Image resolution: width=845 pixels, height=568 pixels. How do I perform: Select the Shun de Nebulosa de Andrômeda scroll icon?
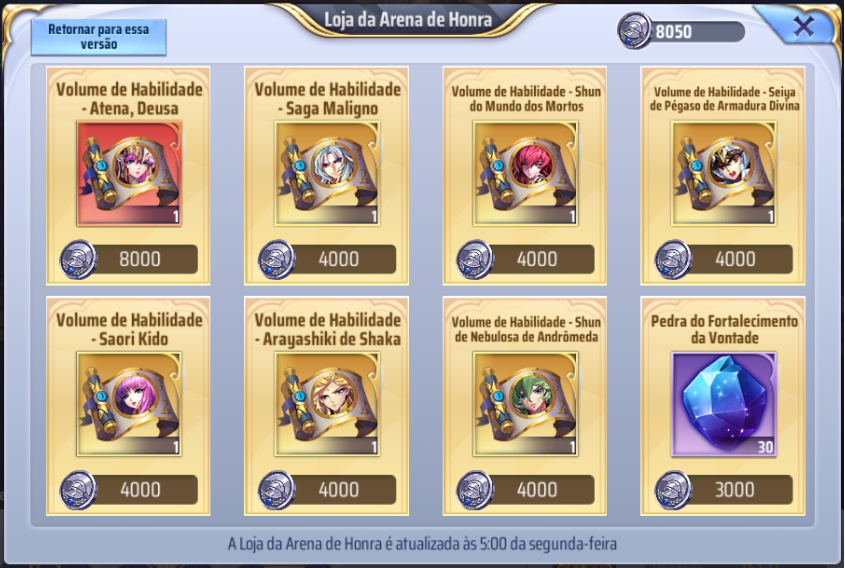click(525, 404)
